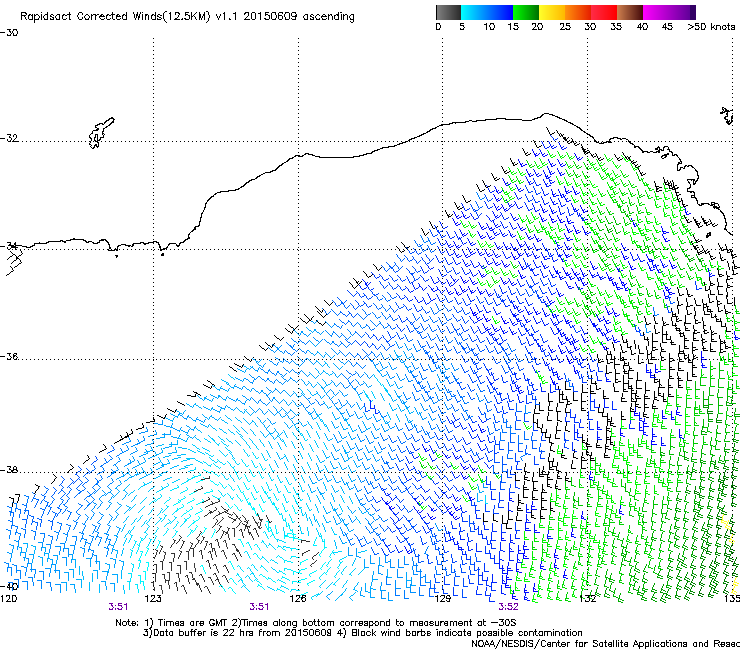Image resolution: width=740 pixels, height=650 pixels.
Task: Click the blue 10-15 knots legend segment
Action: click(500, 12)
